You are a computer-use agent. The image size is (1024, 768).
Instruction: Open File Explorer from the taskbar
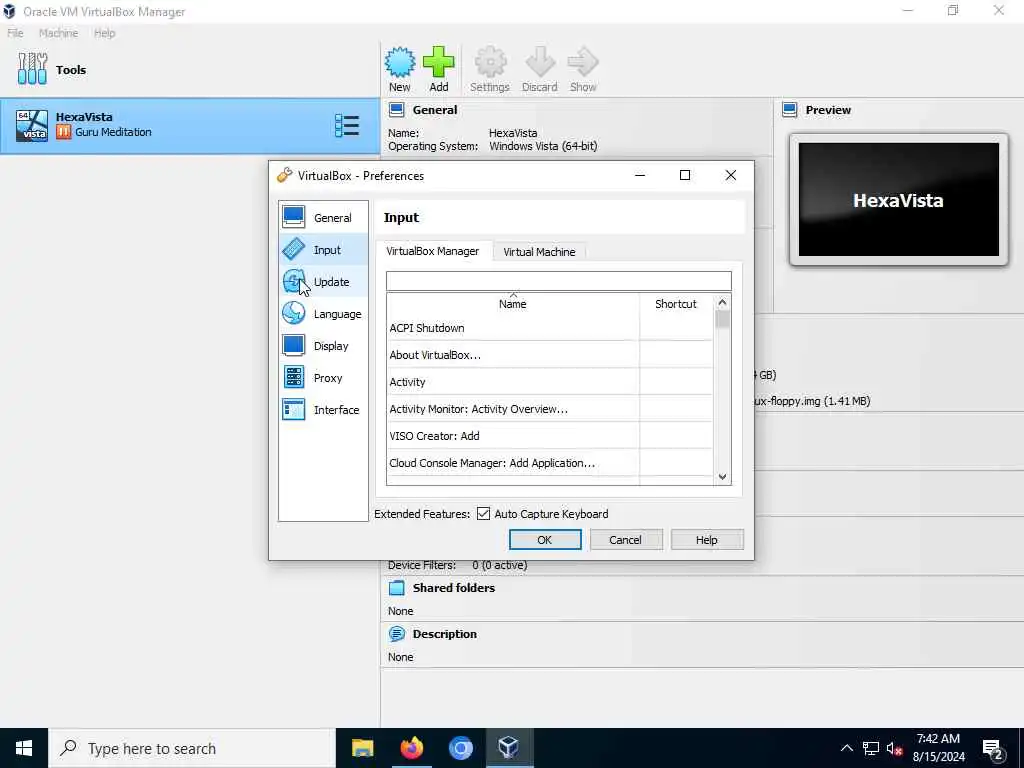[x=362, y=748]
